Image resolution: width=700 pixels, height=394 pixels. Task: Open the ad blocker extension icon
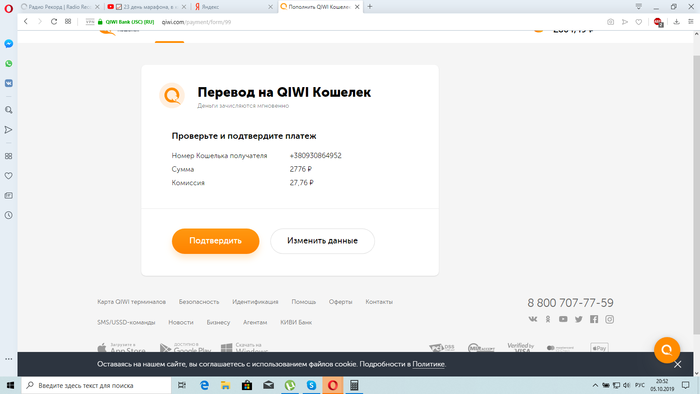[658, 22]
